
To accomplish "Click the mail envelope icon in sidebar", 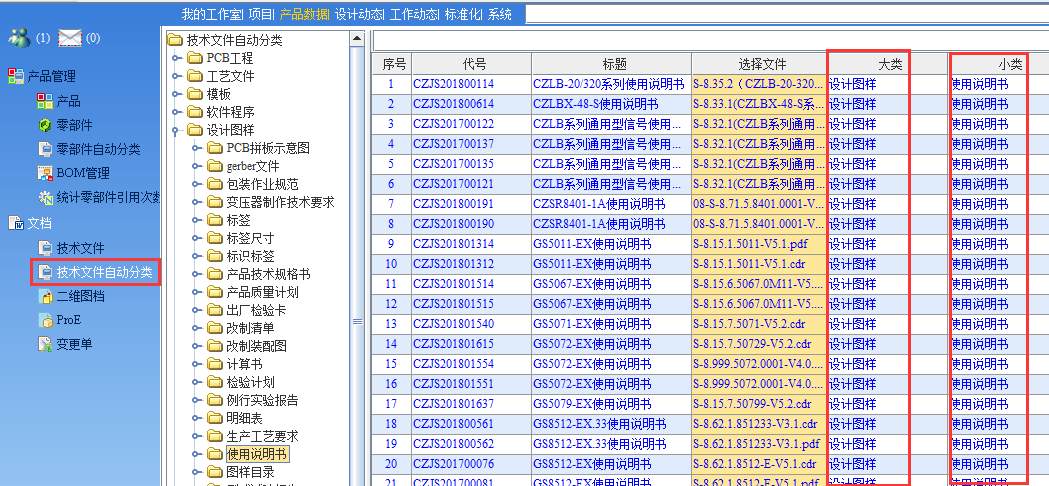I will (69, 38).
